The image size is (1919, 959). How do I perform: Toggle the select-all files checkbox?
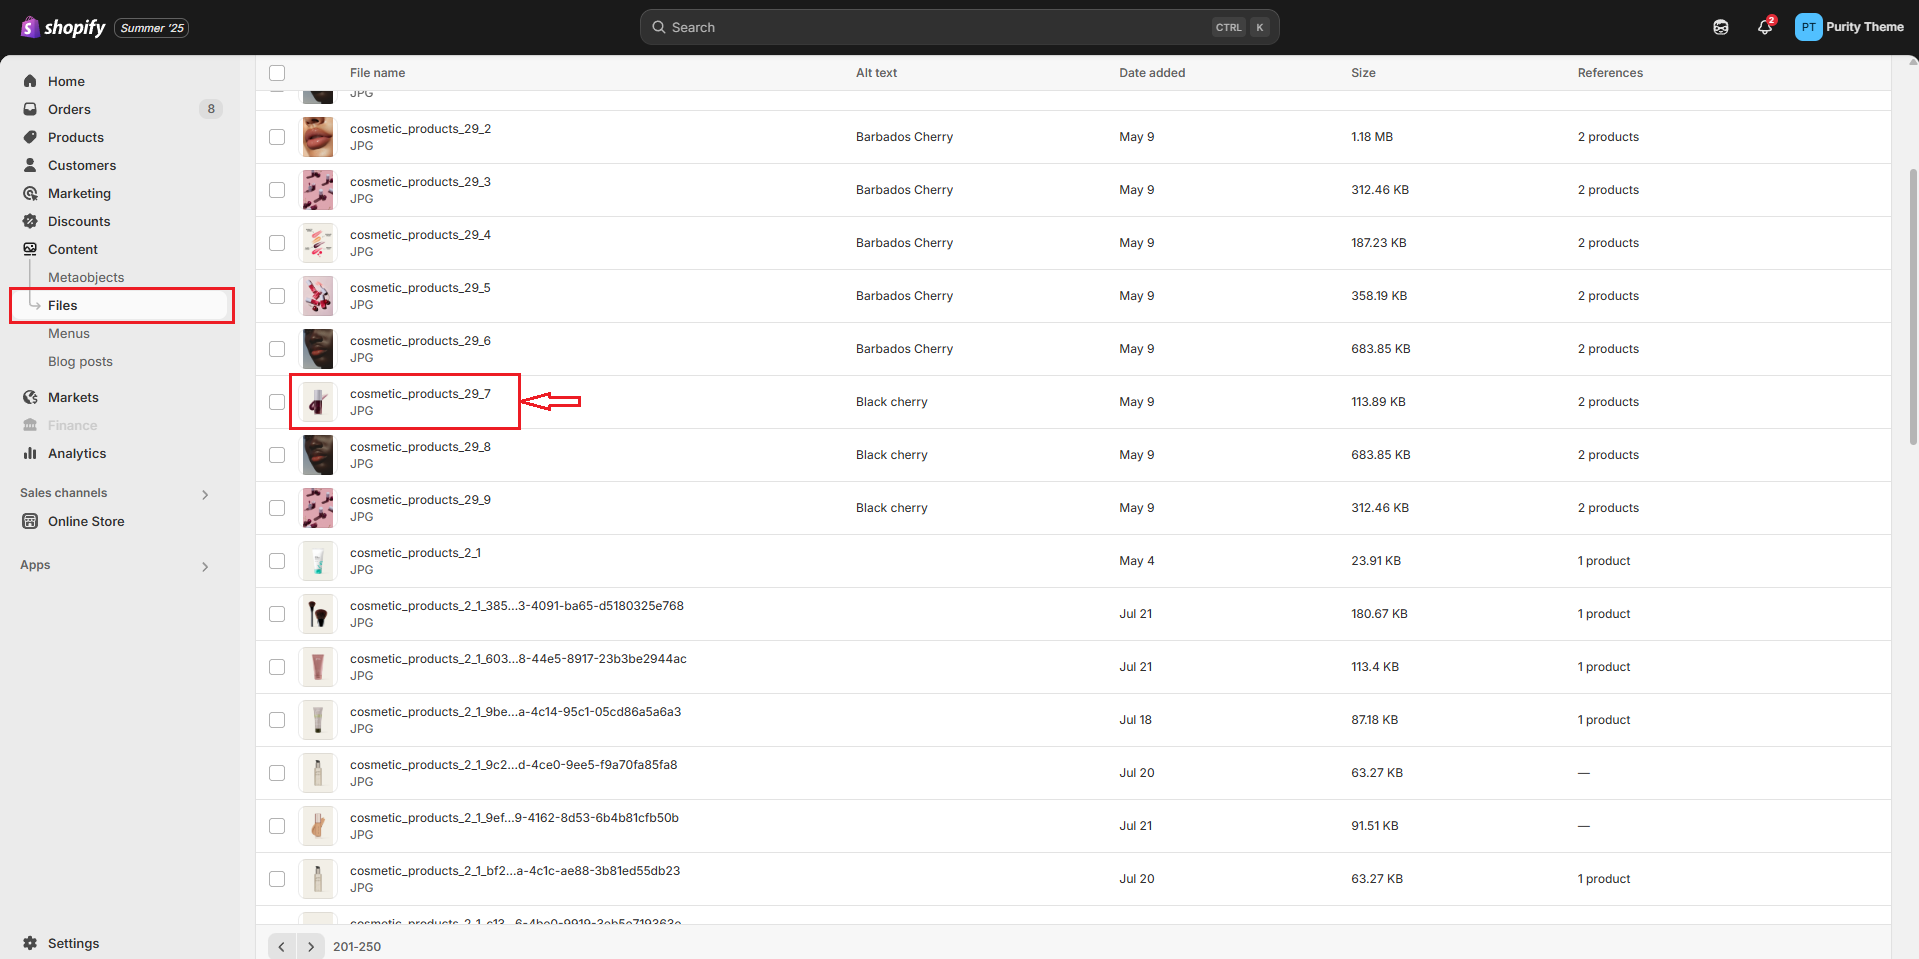point(277,73)
